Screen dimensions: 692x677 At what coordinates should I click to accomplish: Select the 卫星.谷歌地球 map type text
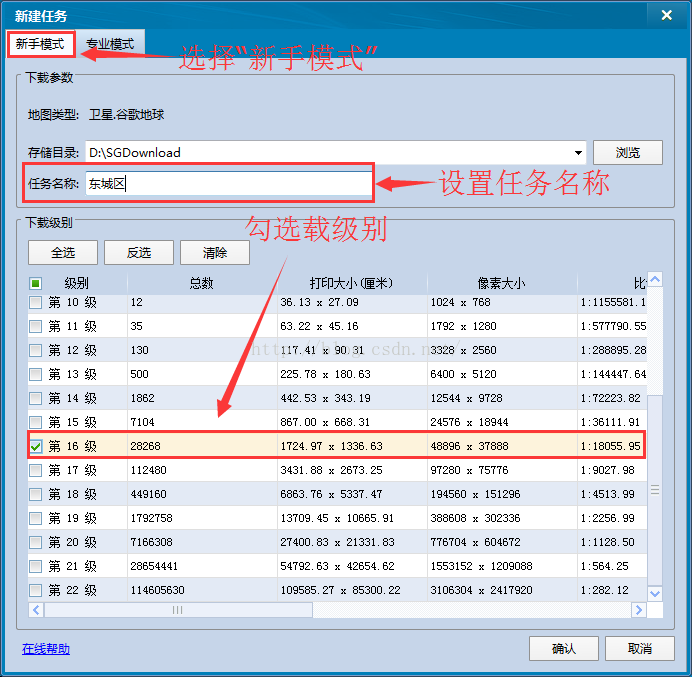(x=126, y=115)
